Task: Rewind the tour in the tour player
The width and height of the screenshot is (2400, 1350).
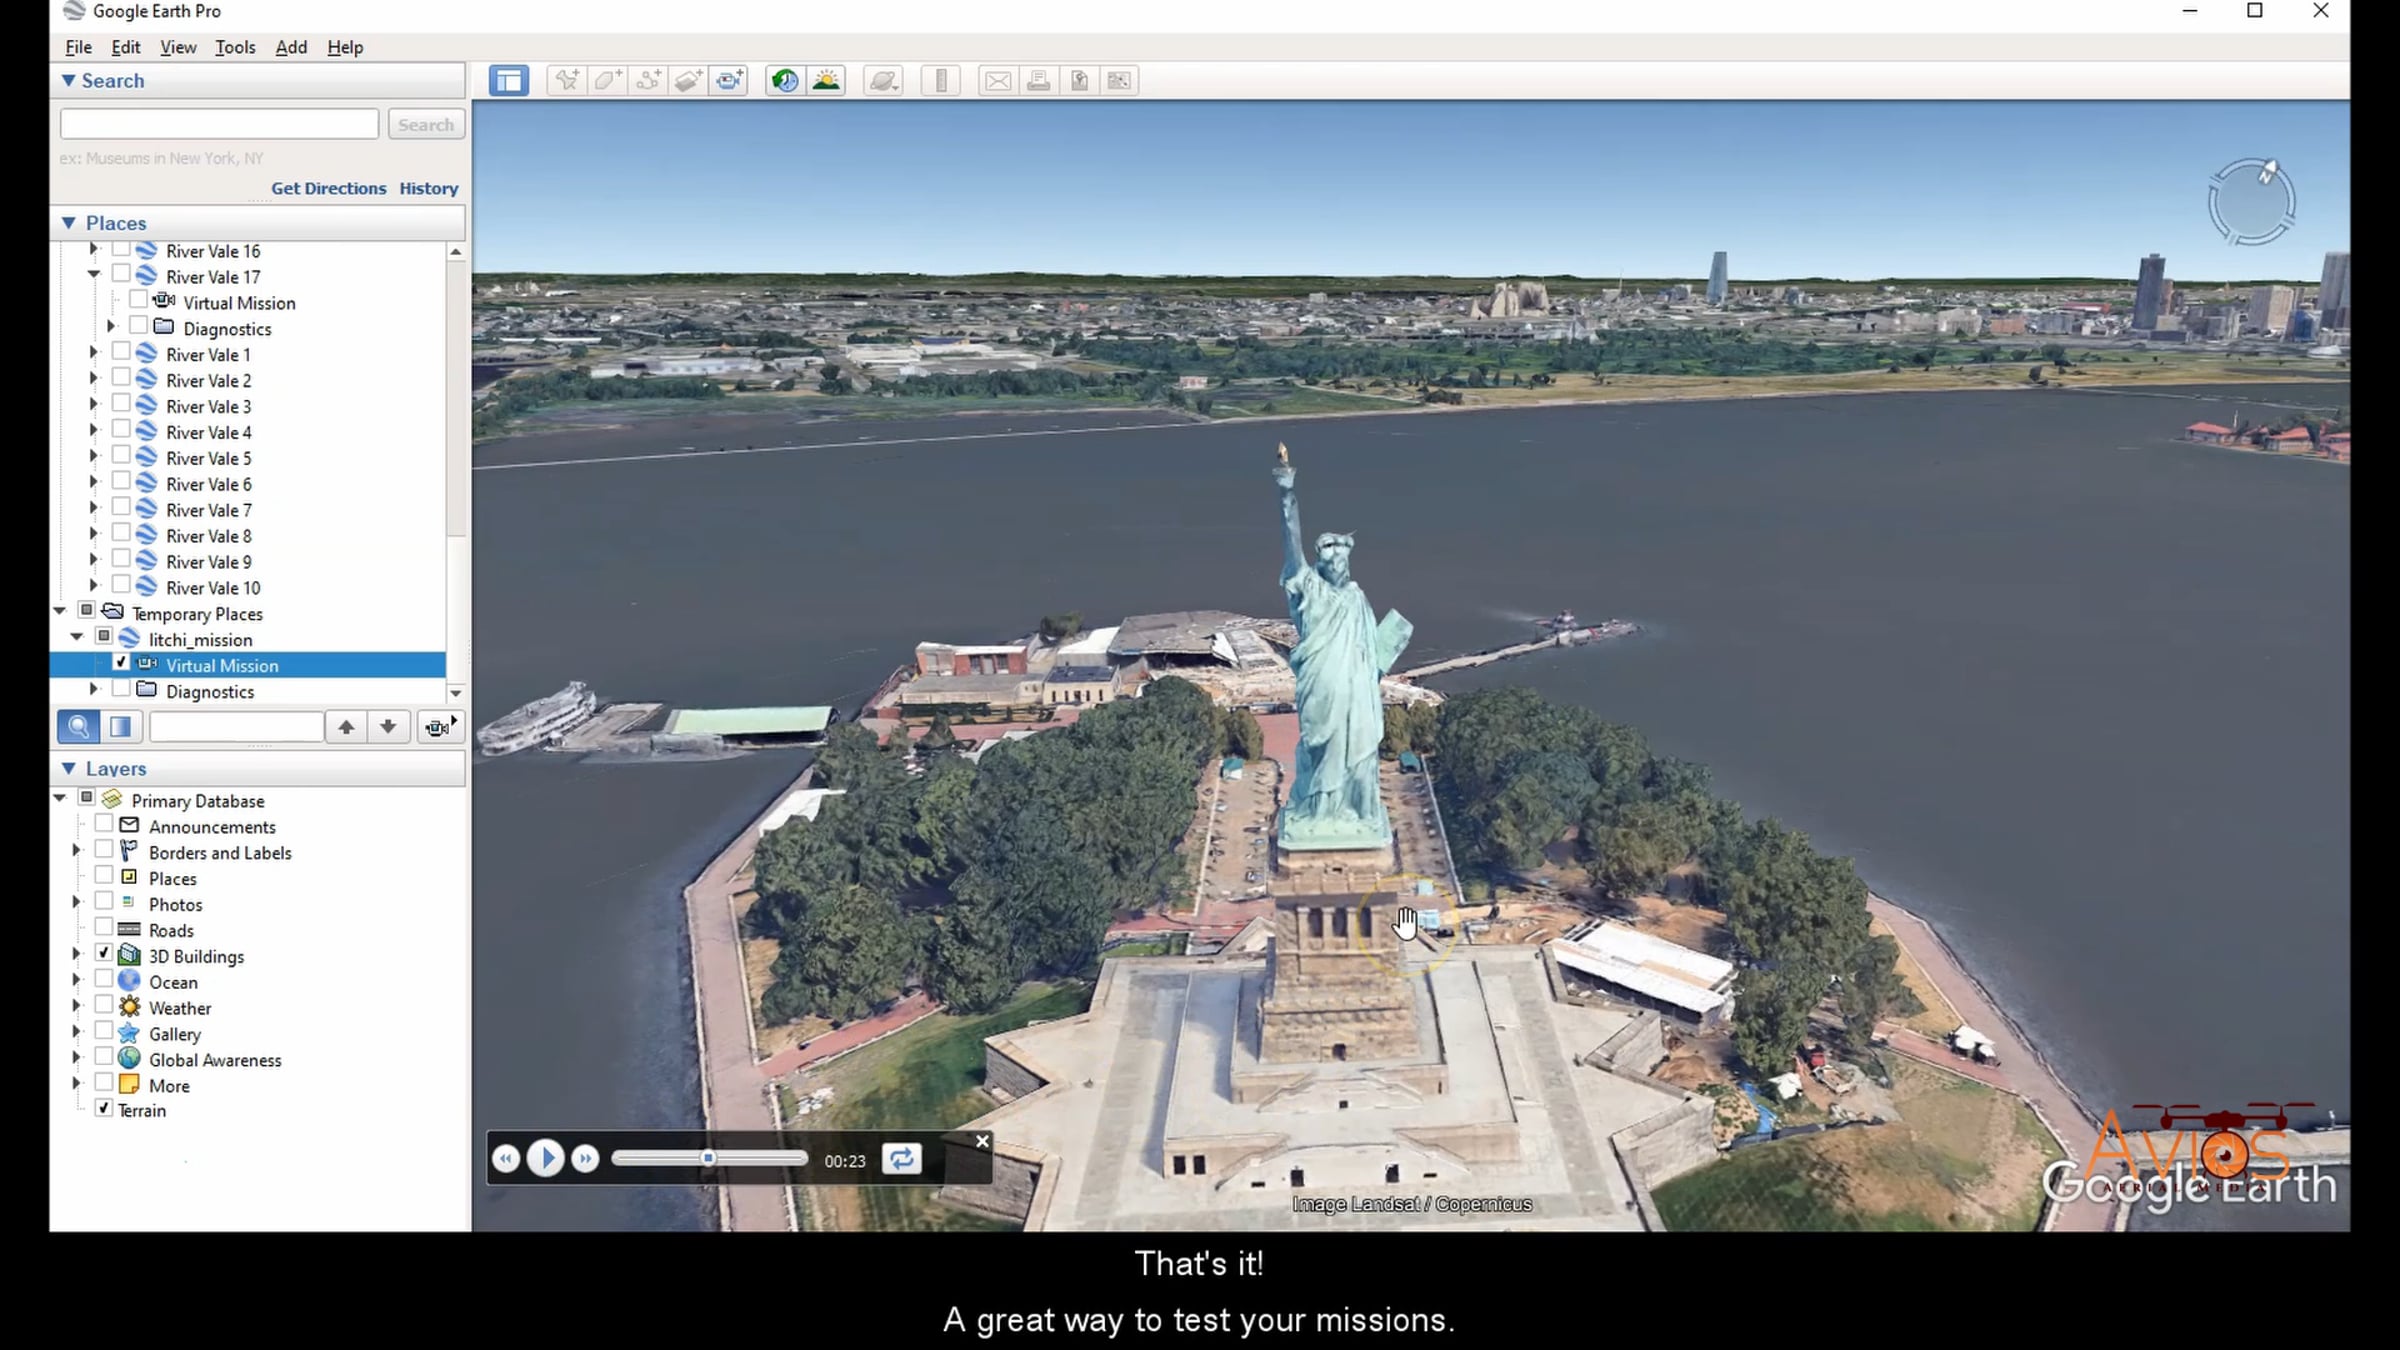Action: [506, 1159]
